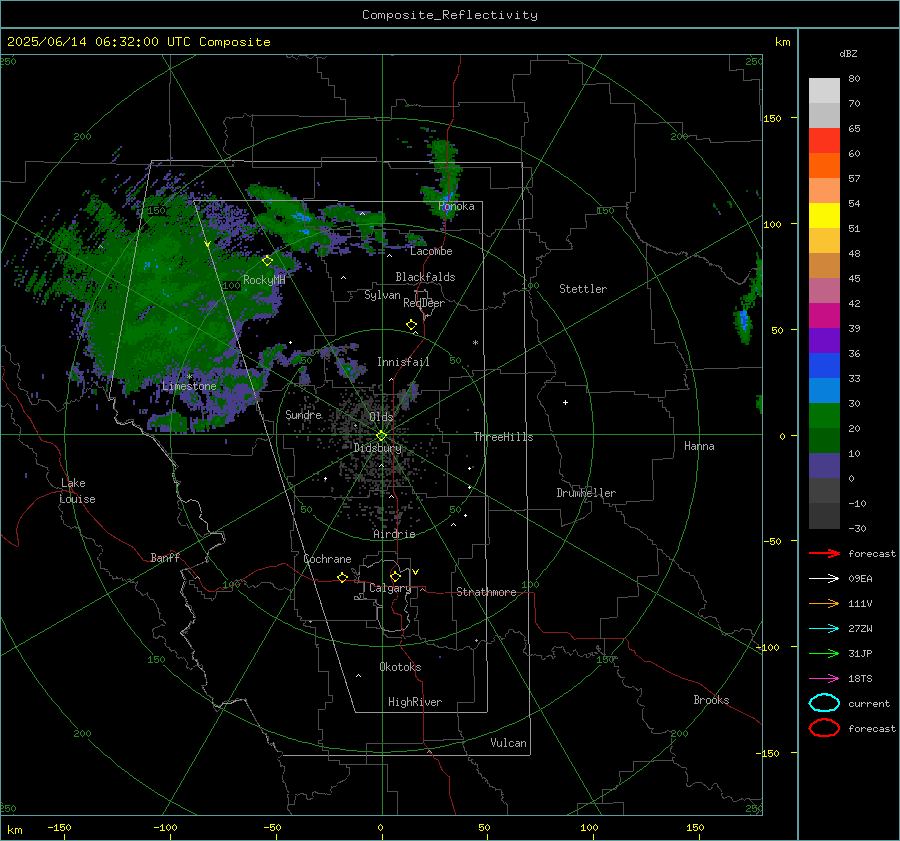
Task: Click the yellow diamond marker at RockyMH
Action: (267, 261)
